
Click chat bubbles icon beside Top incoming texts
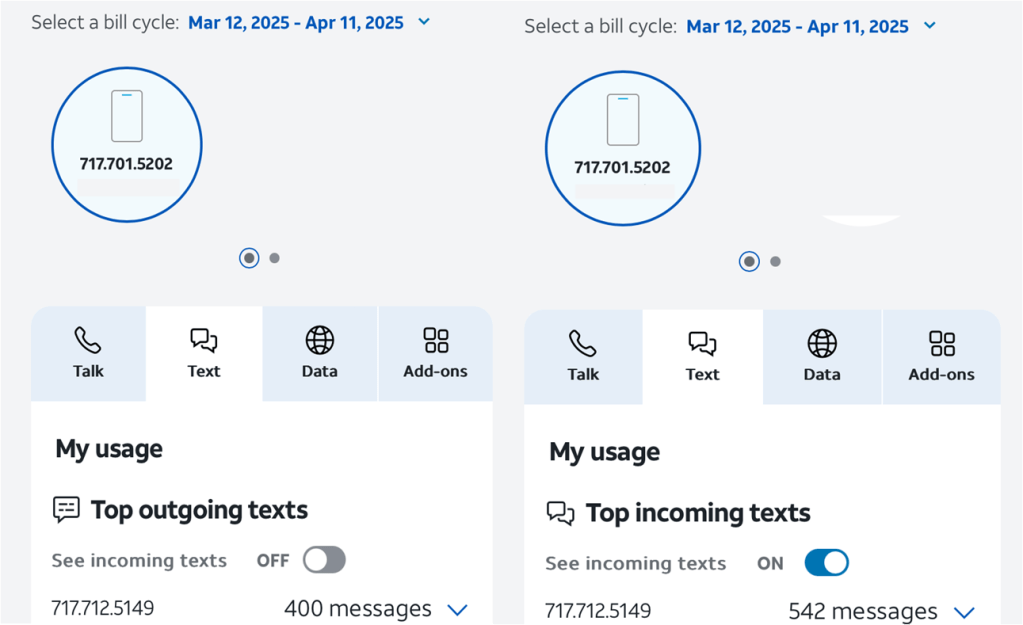pyautogui.click(x=560, y=514)
